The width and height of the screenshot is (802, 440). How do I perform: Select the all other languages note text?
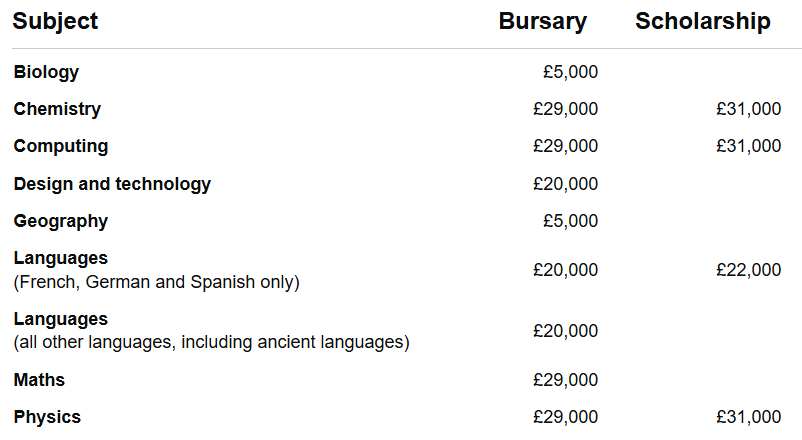click(x=211, y=343)
